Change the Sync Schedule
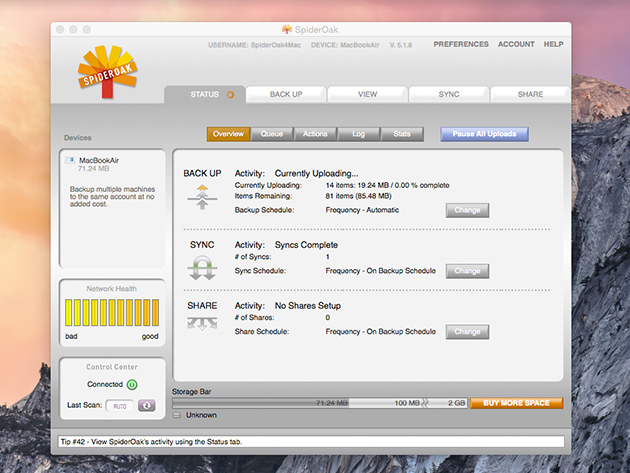The width and height of the screenshot is (630, 473). pos(467,271)
